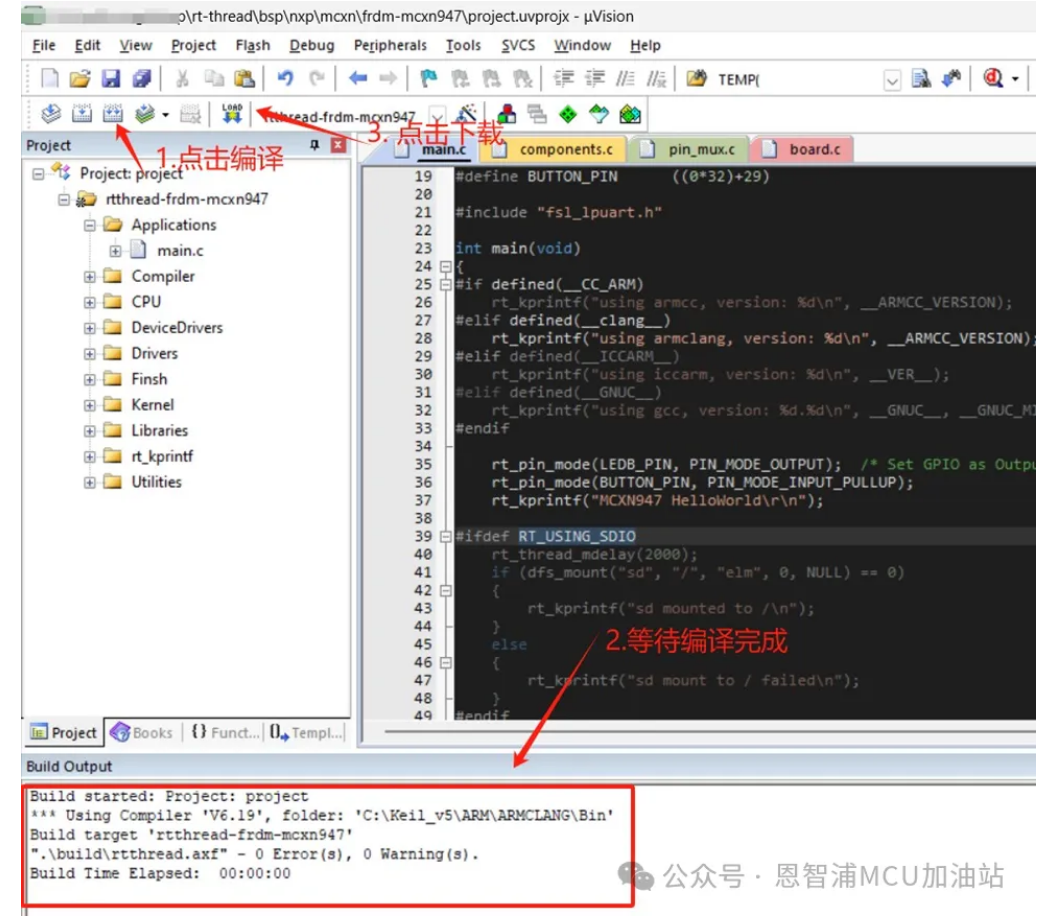Click the Rebuild all target files icon
This screenshot has width=1051, height=916.
click(113, 114)
